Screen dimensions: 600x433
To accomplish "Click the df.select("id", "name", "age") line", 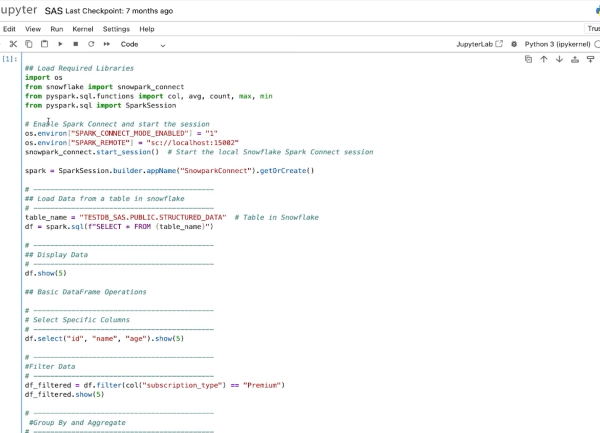I will [104, 339].
